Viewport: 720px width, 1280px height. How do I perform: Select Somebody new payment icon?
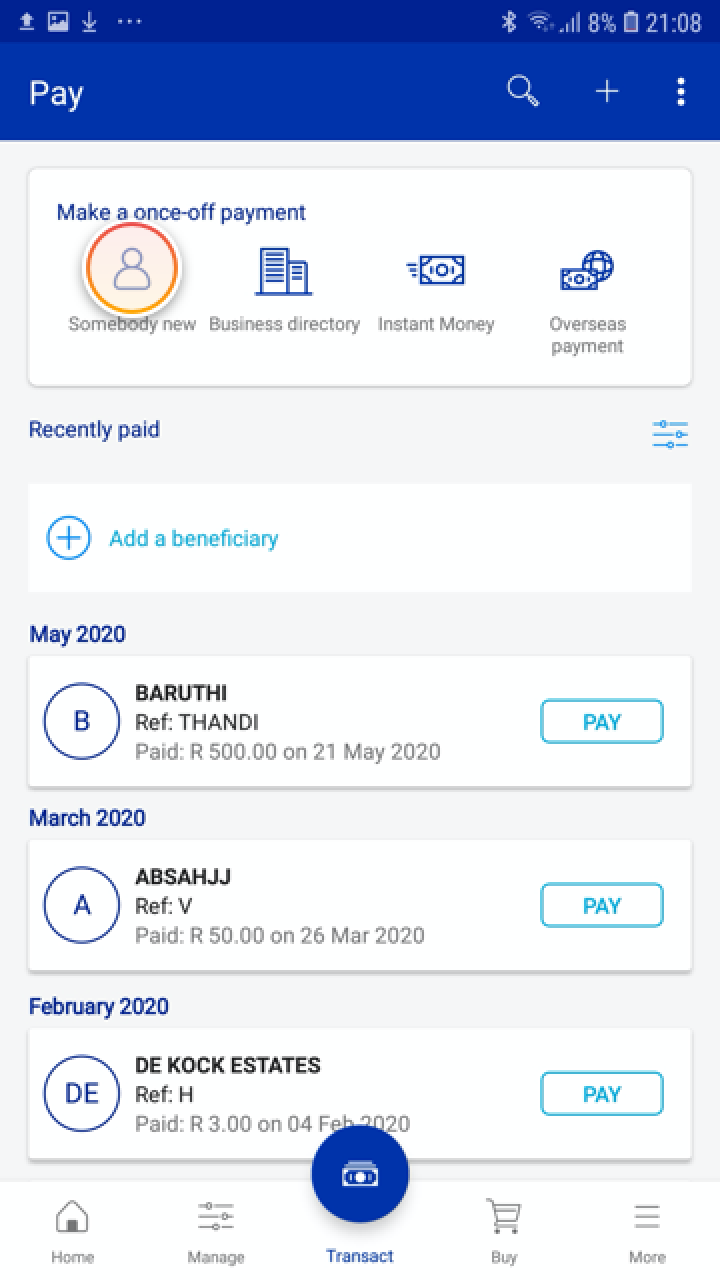(132, 268)
